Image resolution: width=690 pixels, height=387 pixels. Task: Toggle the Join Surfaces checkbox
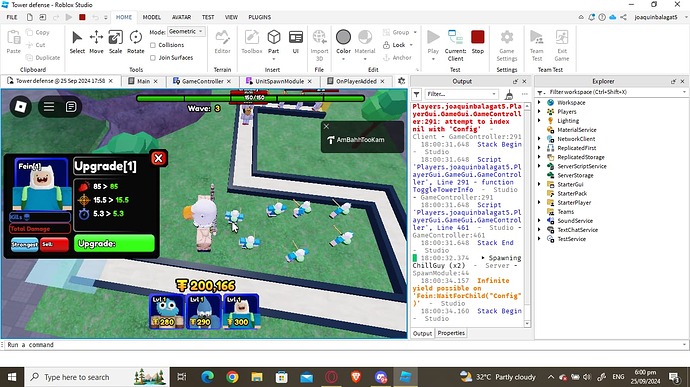(153, 58)
